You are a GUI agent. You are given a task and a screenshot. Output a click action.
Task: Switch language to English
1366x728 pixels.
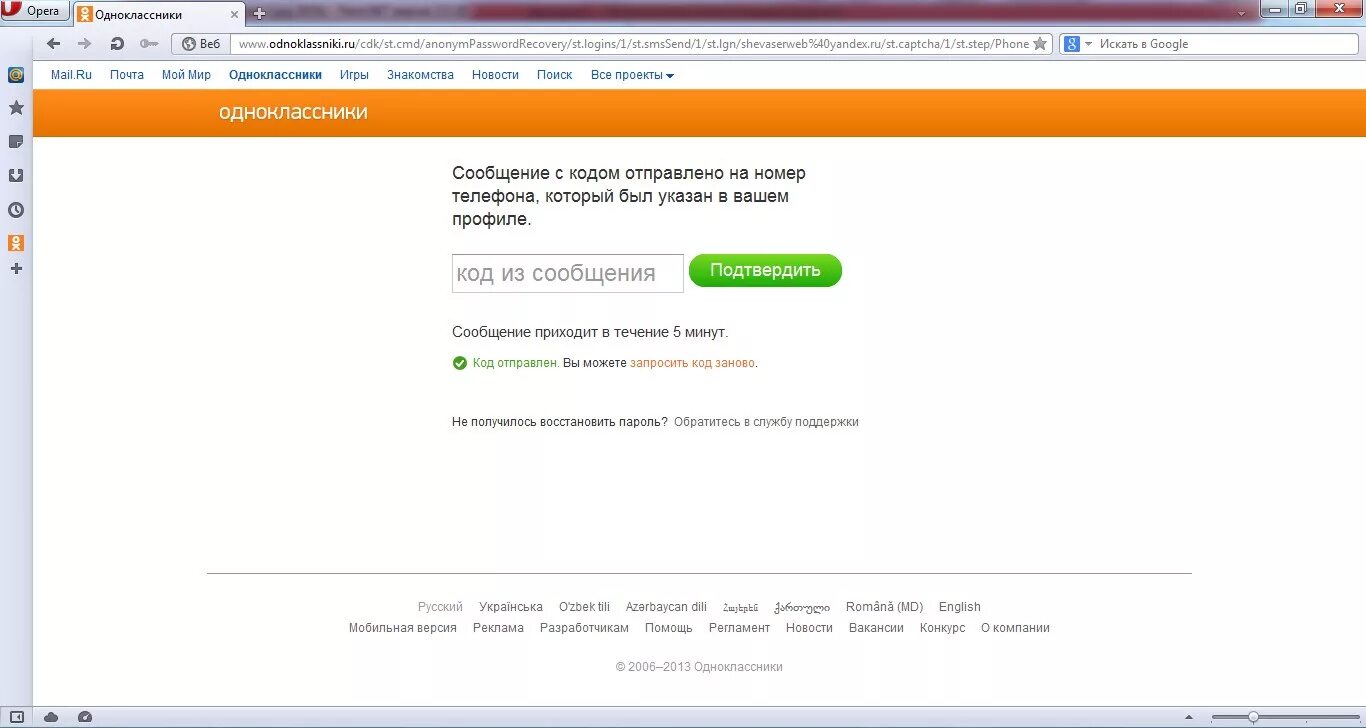point(960,607)
